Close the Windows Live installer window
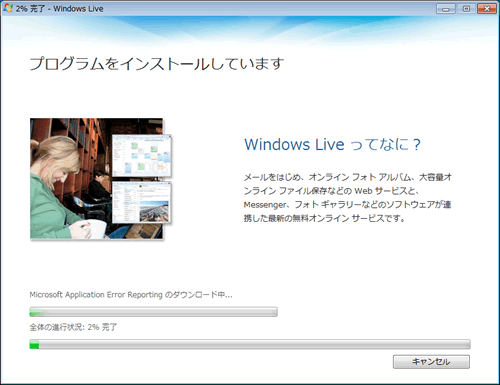The width and height of the screenshot is (500, 385). 487,9
